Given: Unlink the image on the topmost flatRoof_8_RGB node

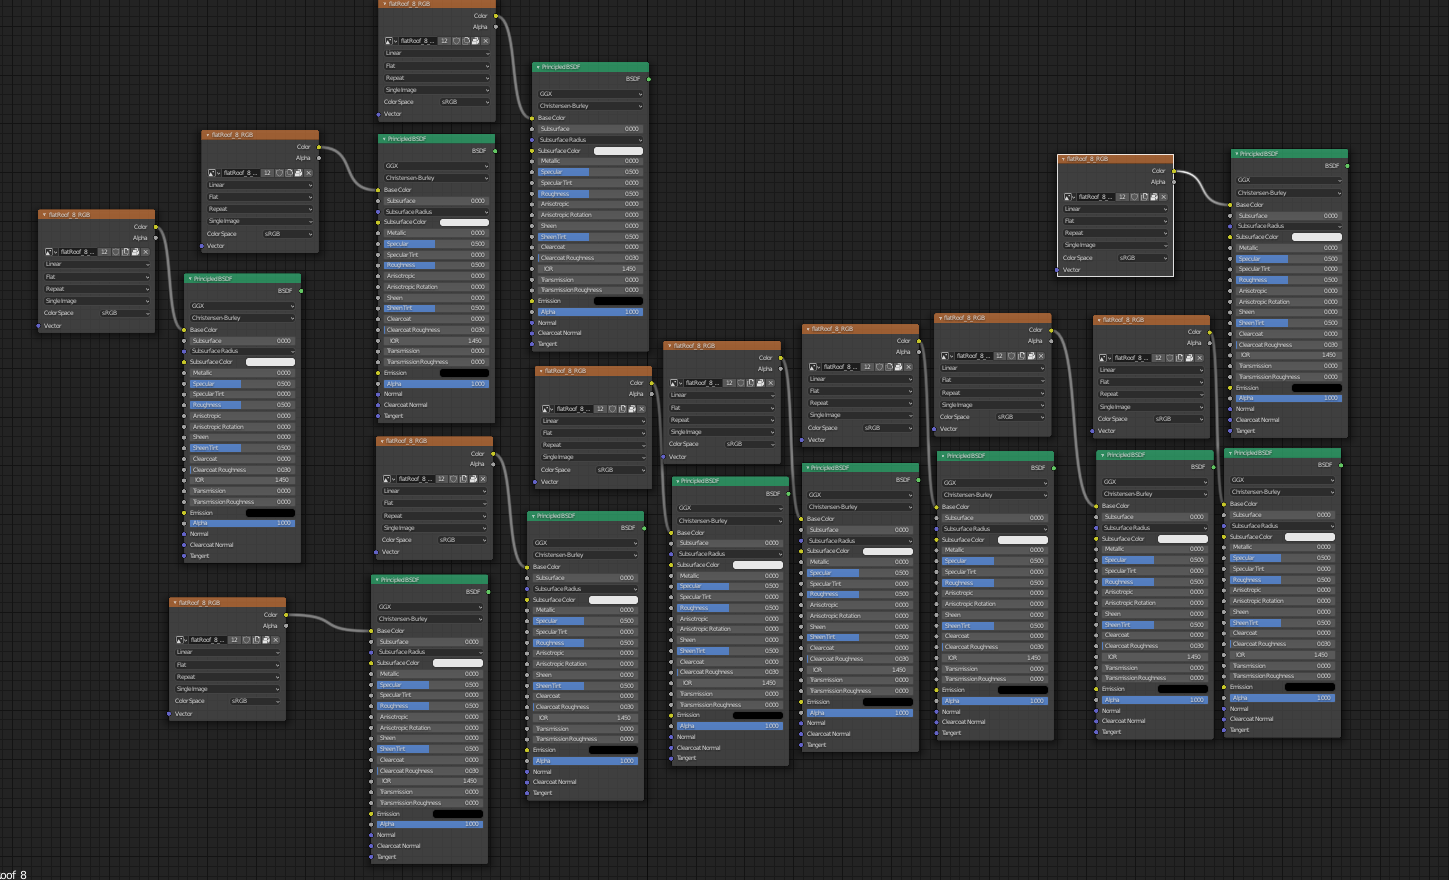Looking at the screenshot, I should click(486, 41).
